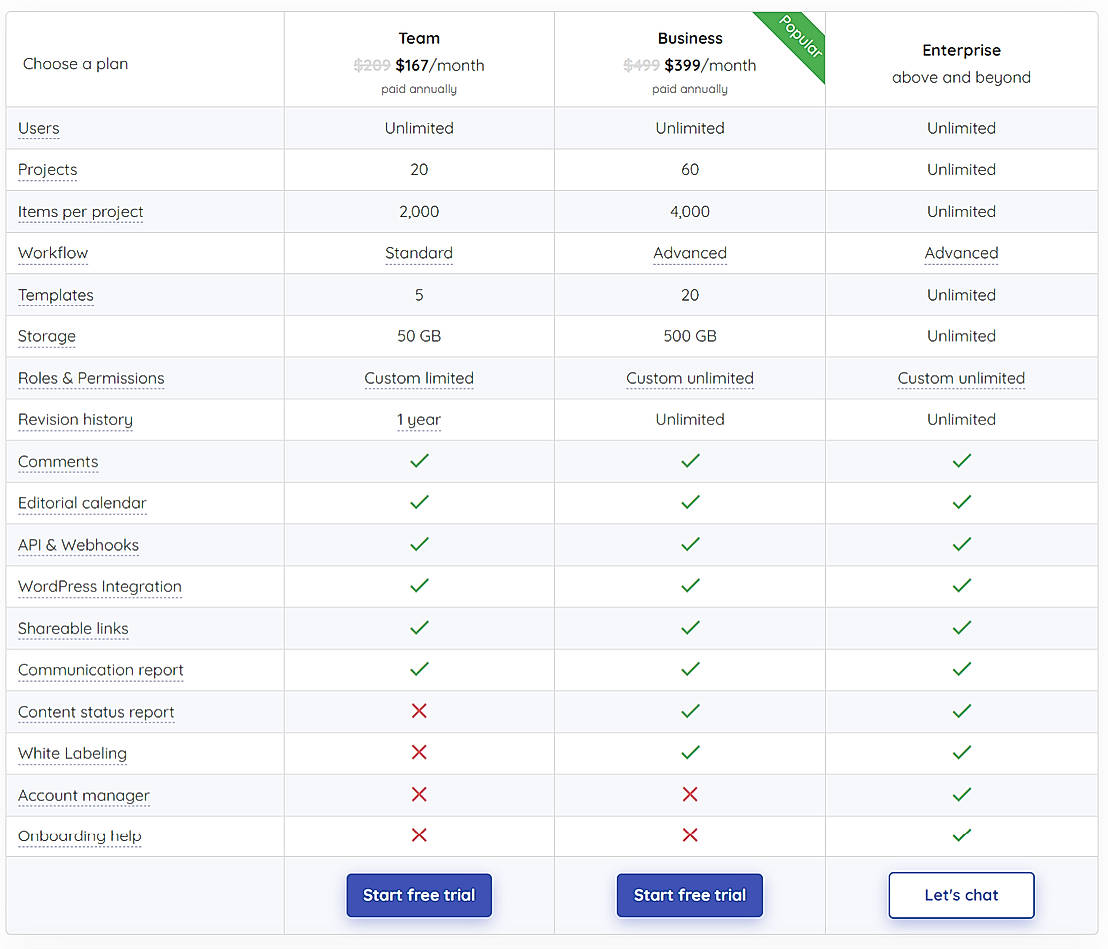Click the Team plan heading
Viewport: 1108px width, 949px height.
(419, 38)
